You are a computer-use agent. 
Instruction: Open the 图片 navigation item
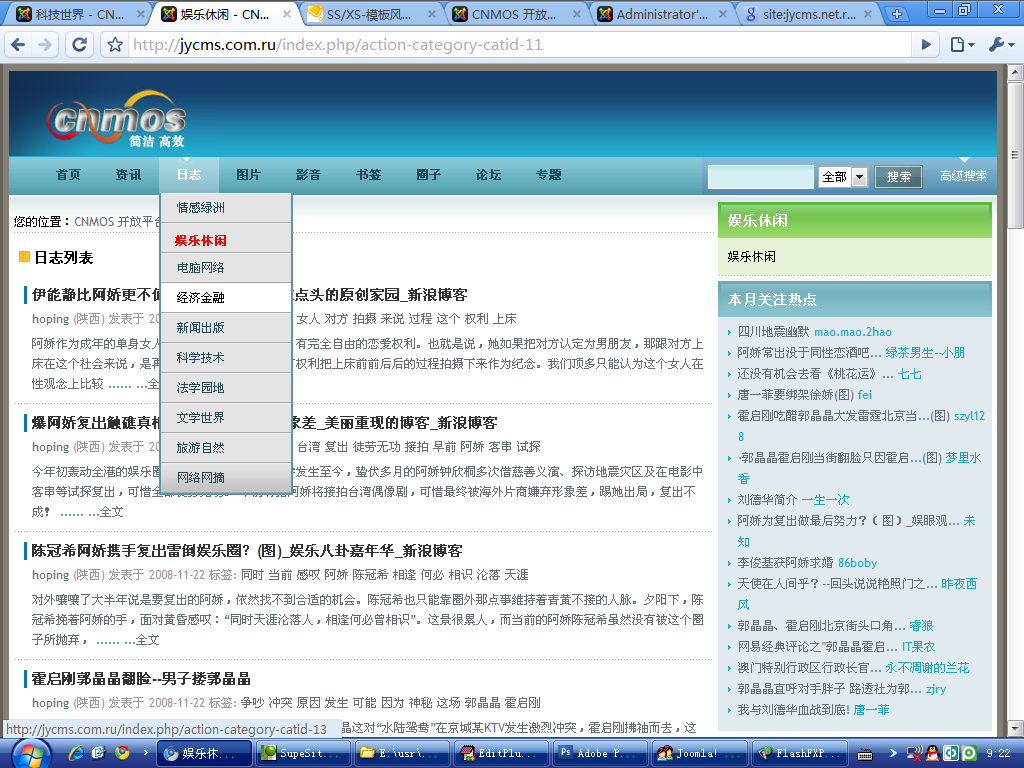(248, 175)
